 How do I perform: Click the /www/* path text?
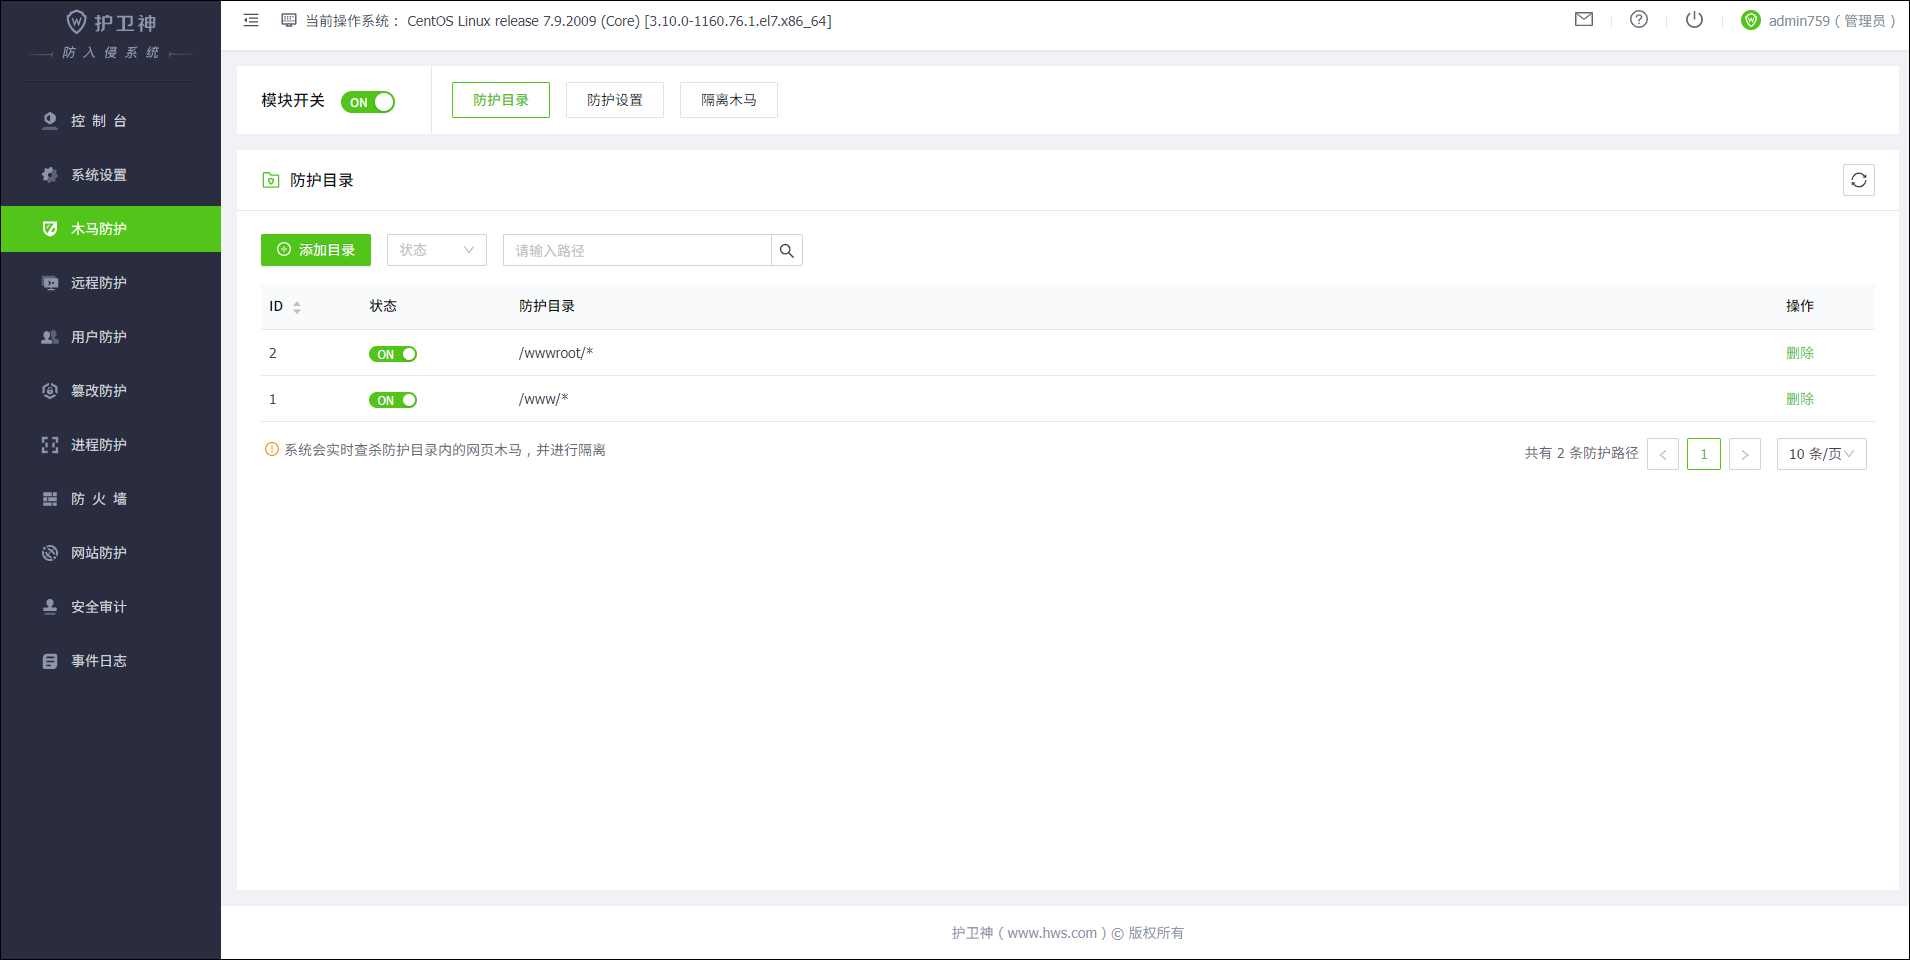coord(543,399)
